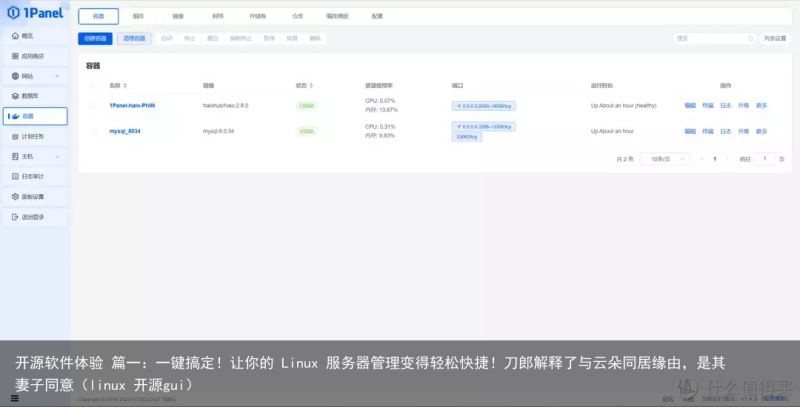
Task: Click the mysql:8.0.34 image cell
Action: click(x=218, y=131)
